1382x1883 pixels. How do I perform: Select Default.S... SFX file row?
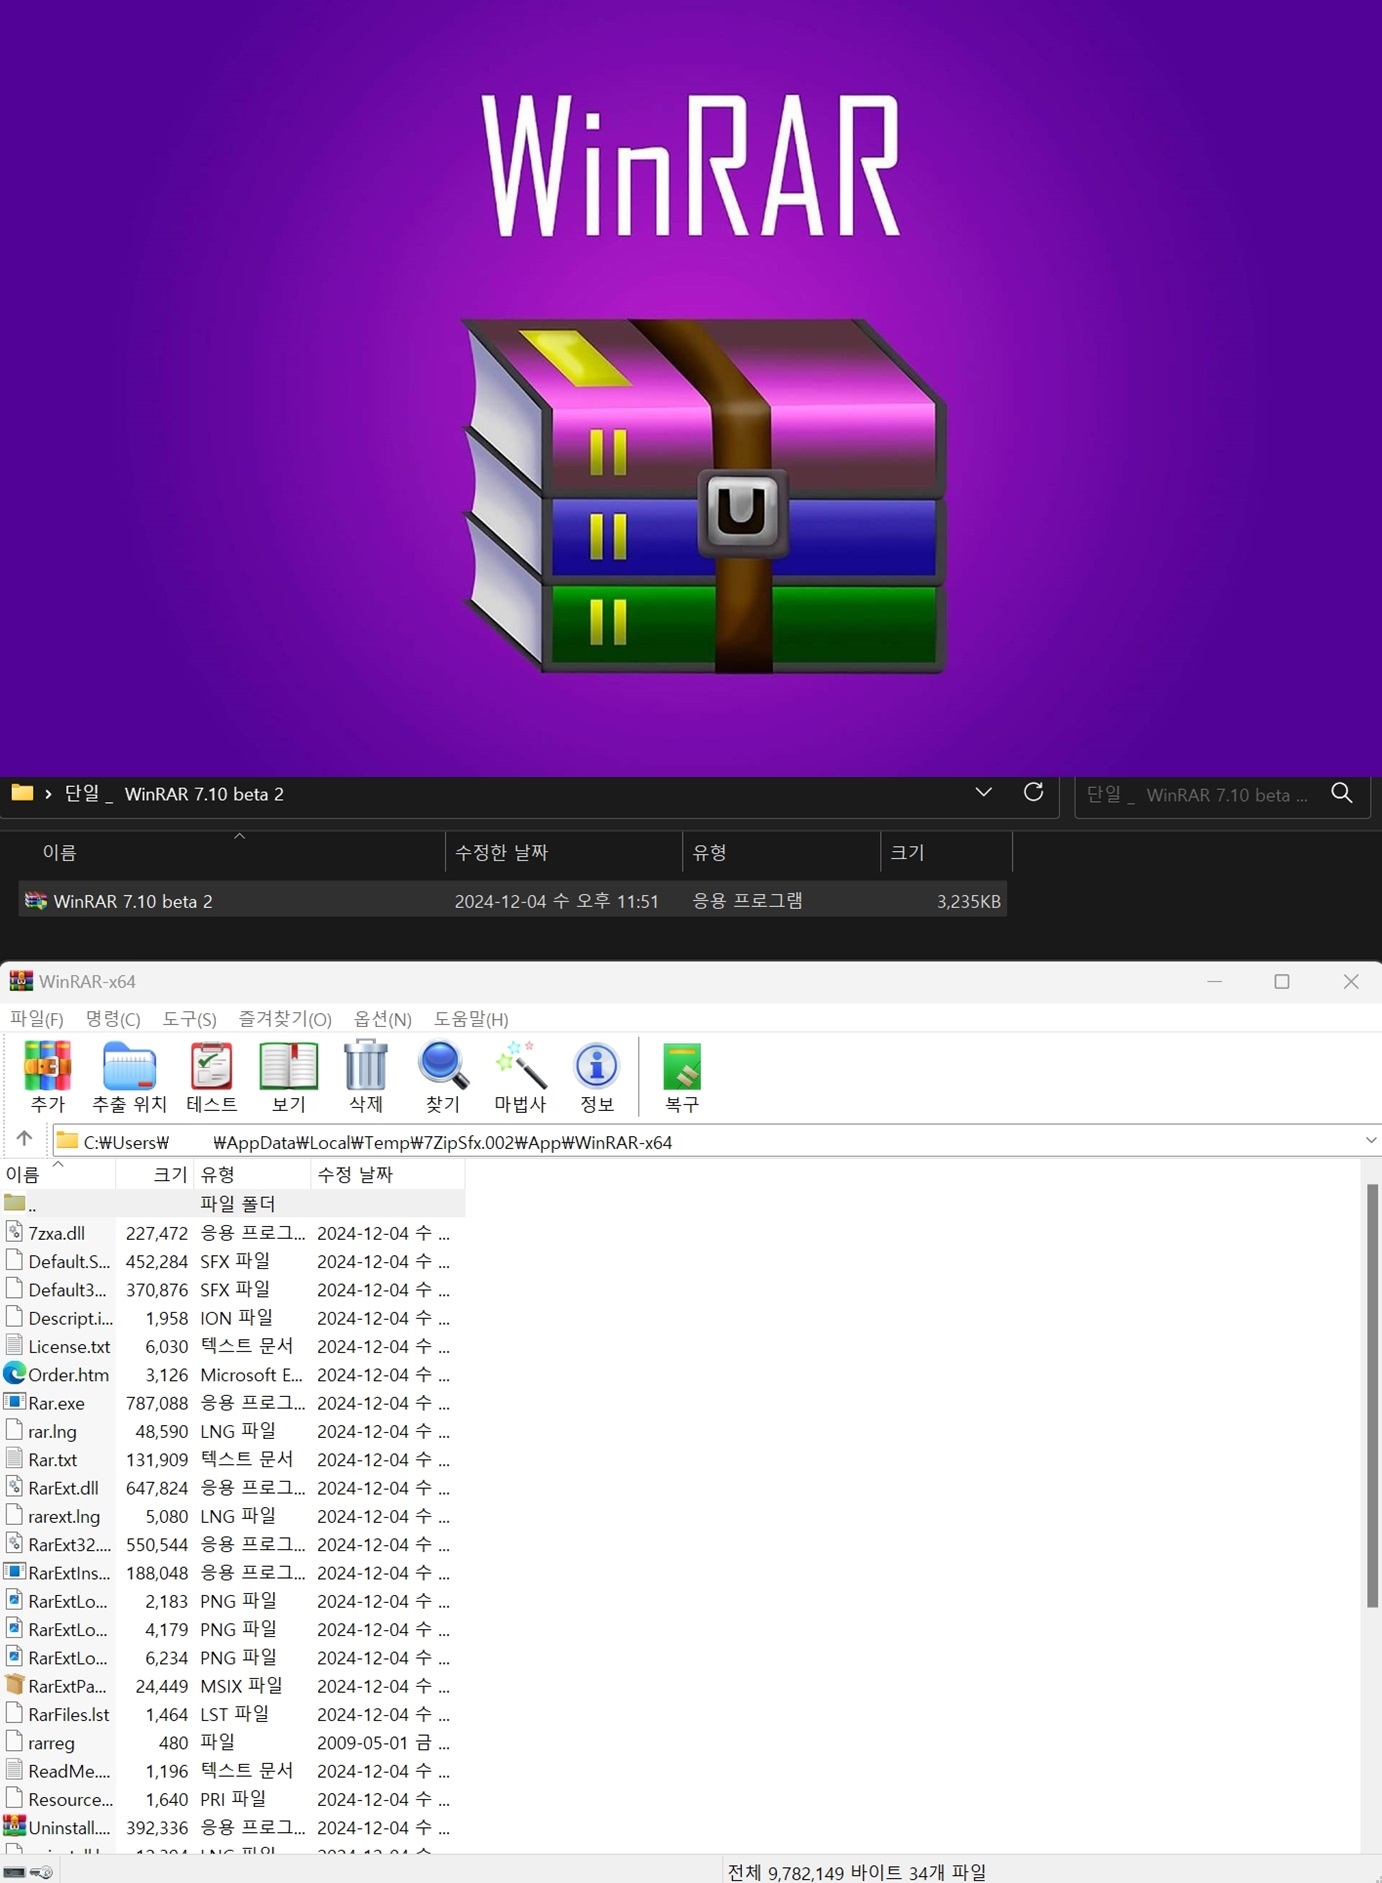(232, 1261)
